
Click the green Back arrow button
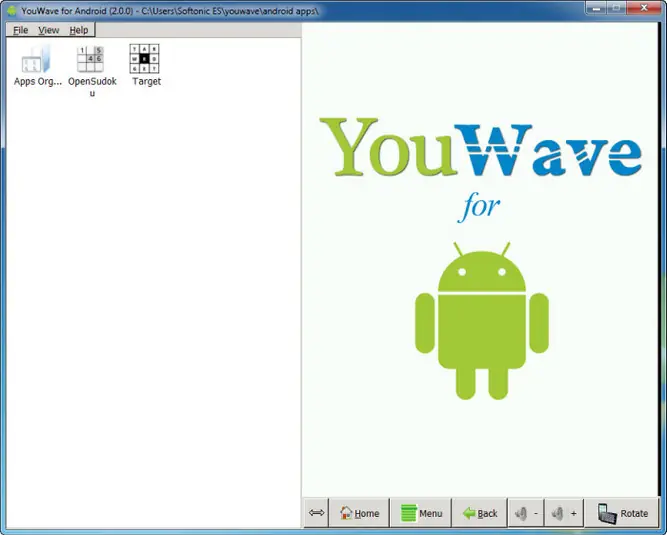(x=480, y=513)
